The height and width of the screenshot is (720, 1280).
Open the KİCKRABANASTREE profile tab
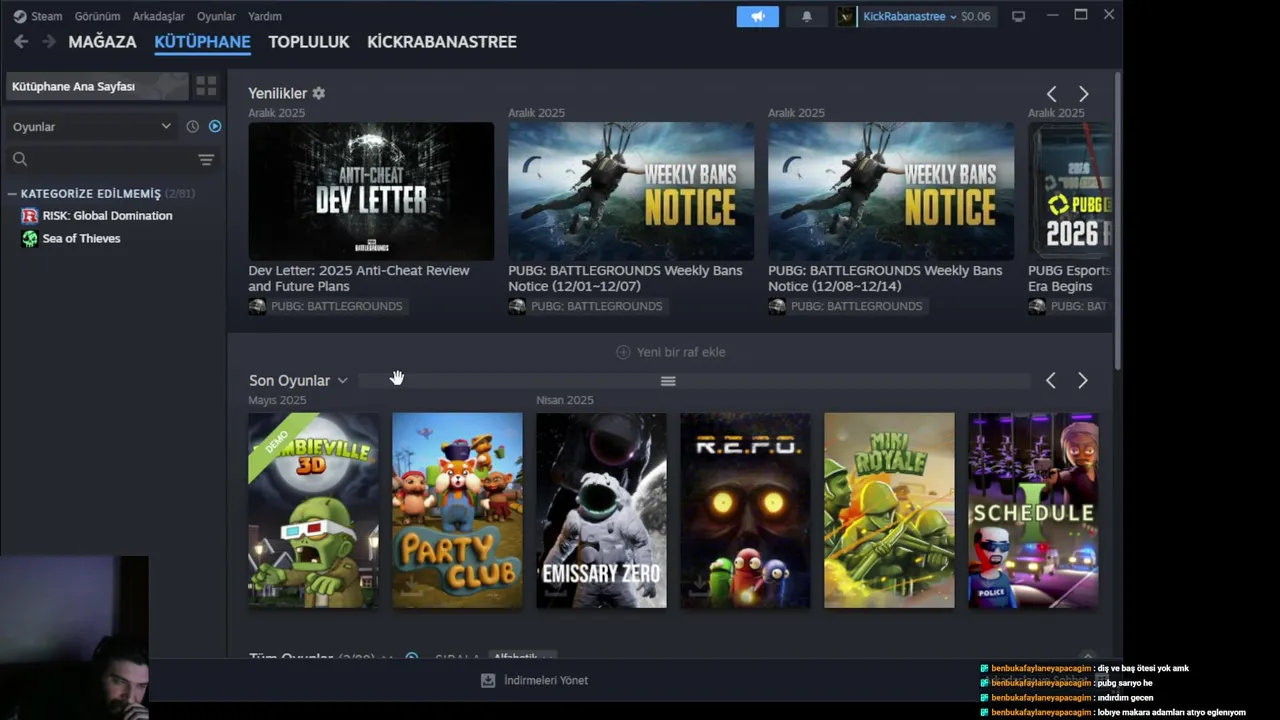pos(442,42)
